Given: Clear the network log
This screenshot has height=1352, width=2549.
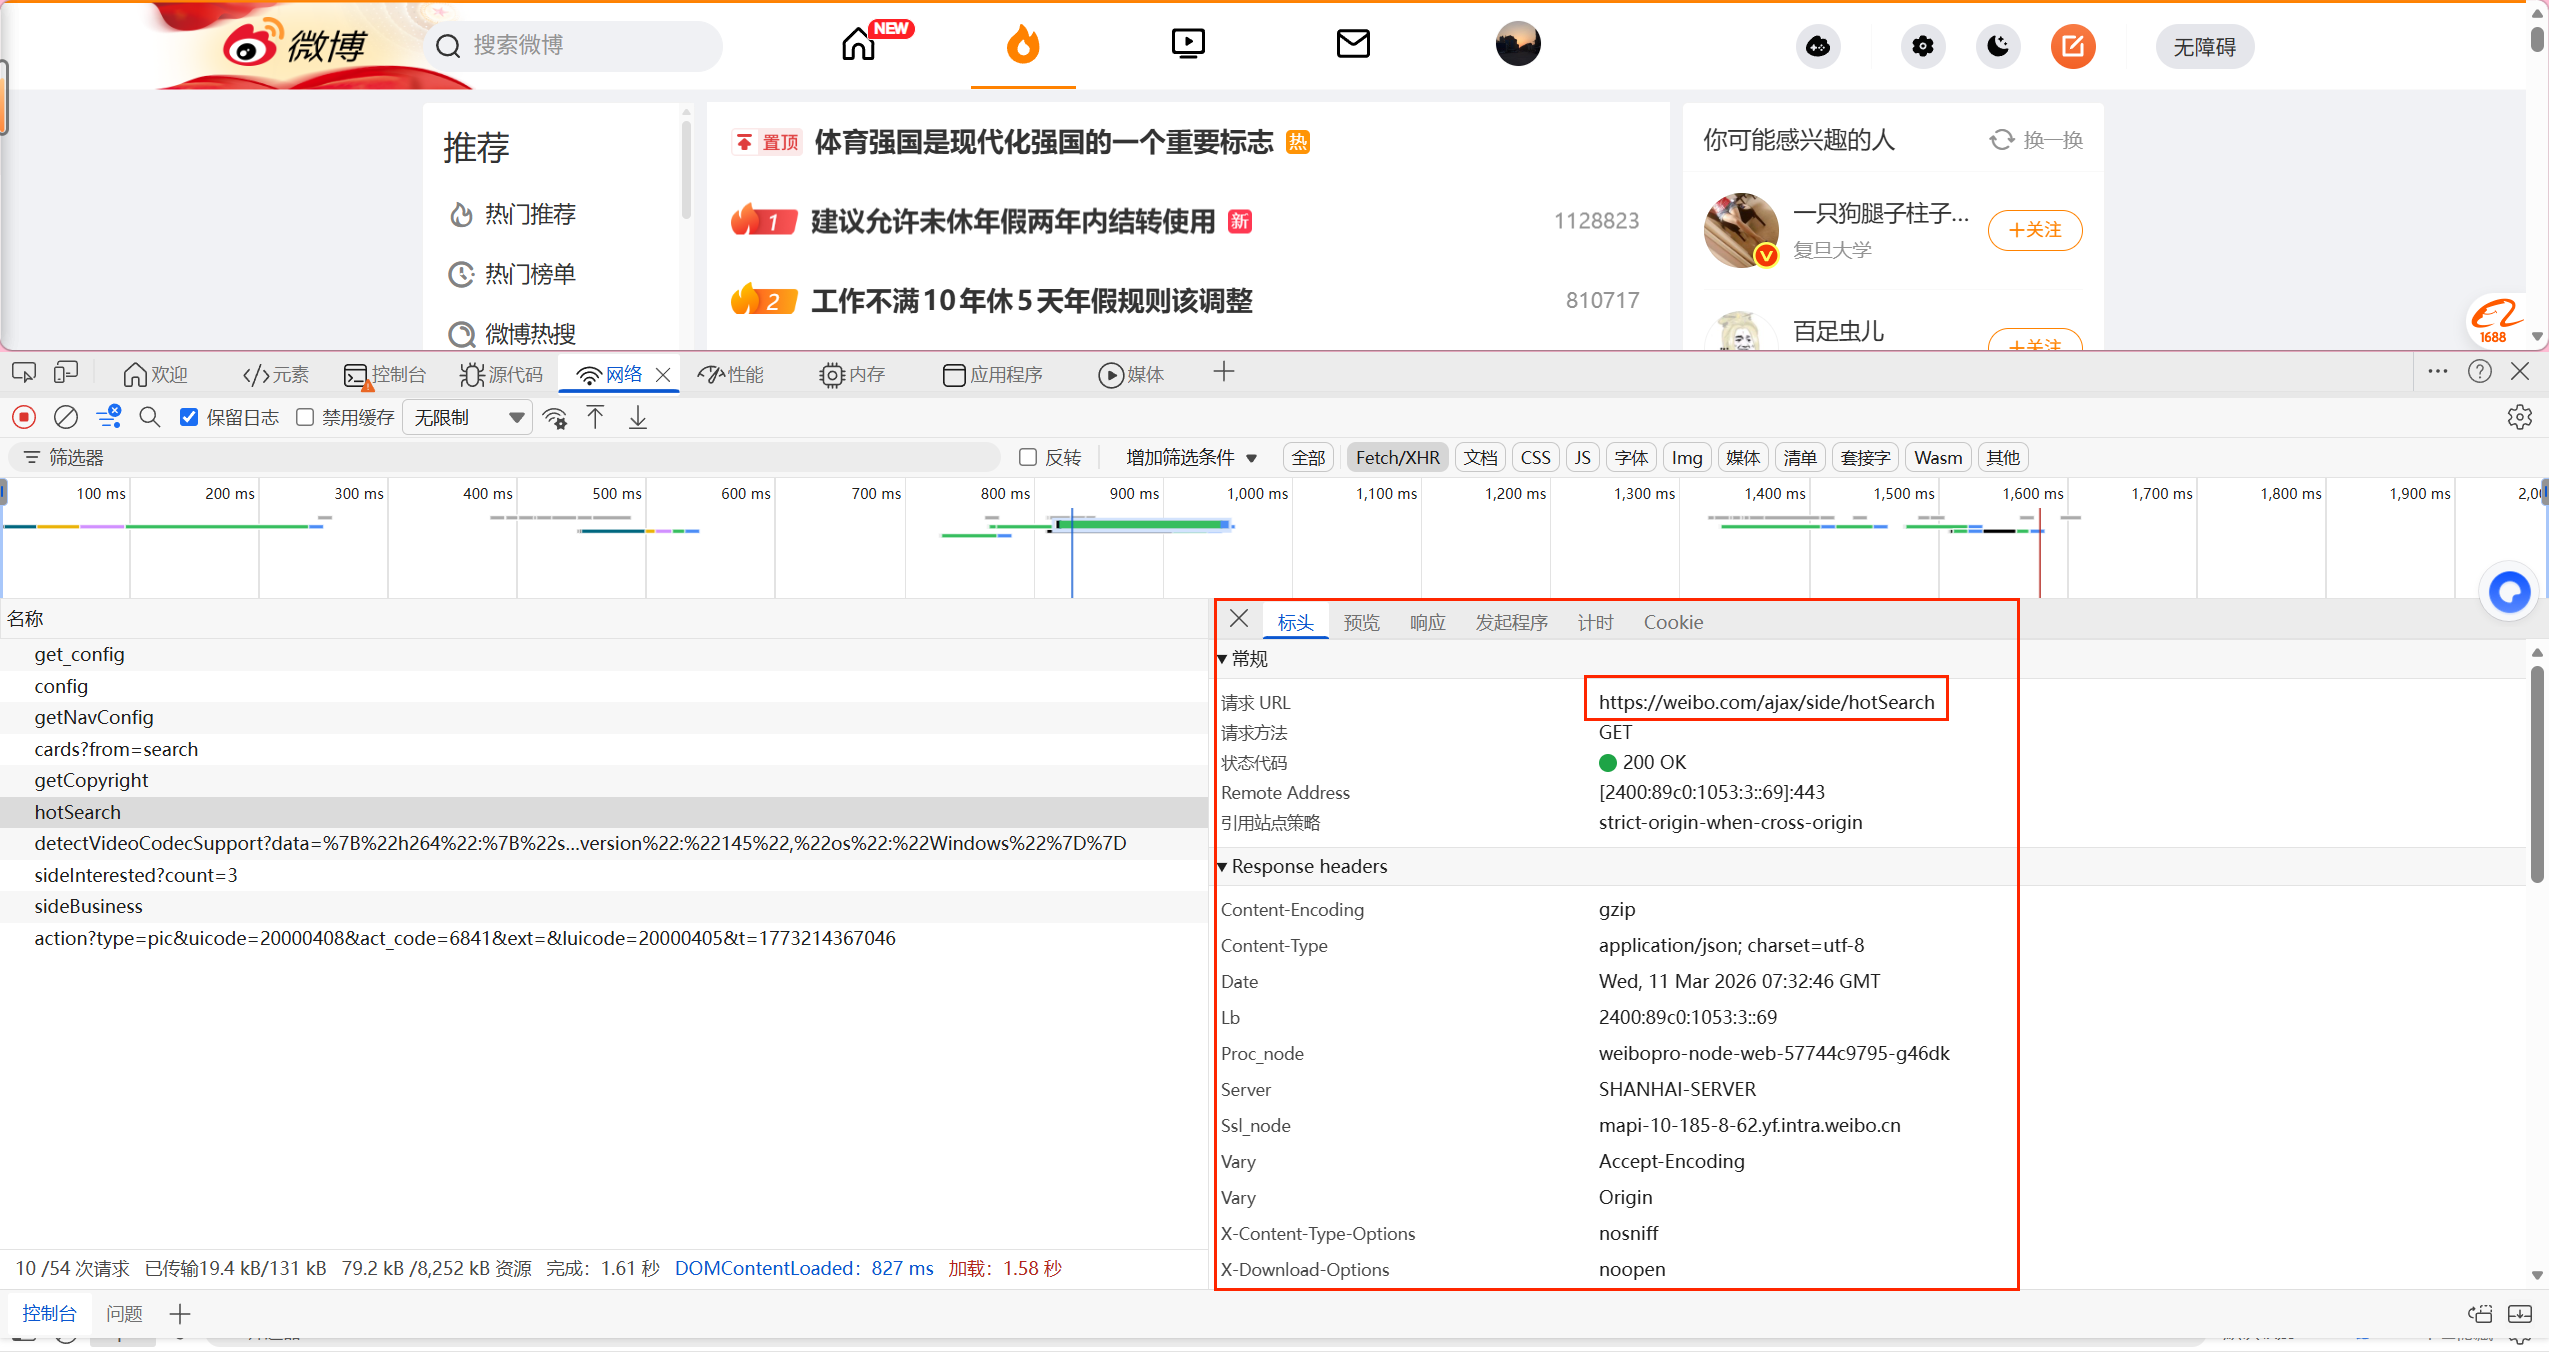Looking at the screenshot, I should (x=66, y=417).
